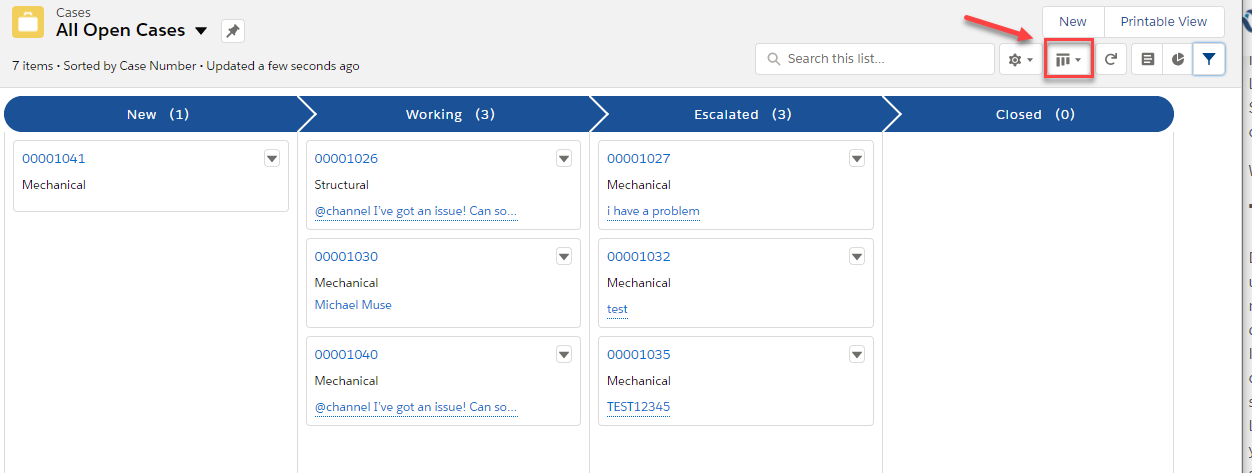Click the 'i have a problem' subject link
The width and height of the screenshot is (1252, 473).
pos(653,211)
